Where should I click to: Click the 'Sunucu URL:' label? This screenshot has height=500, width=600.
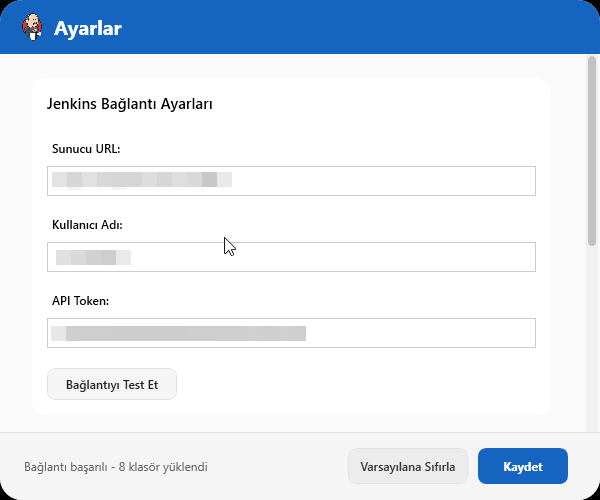click(86, 148)
